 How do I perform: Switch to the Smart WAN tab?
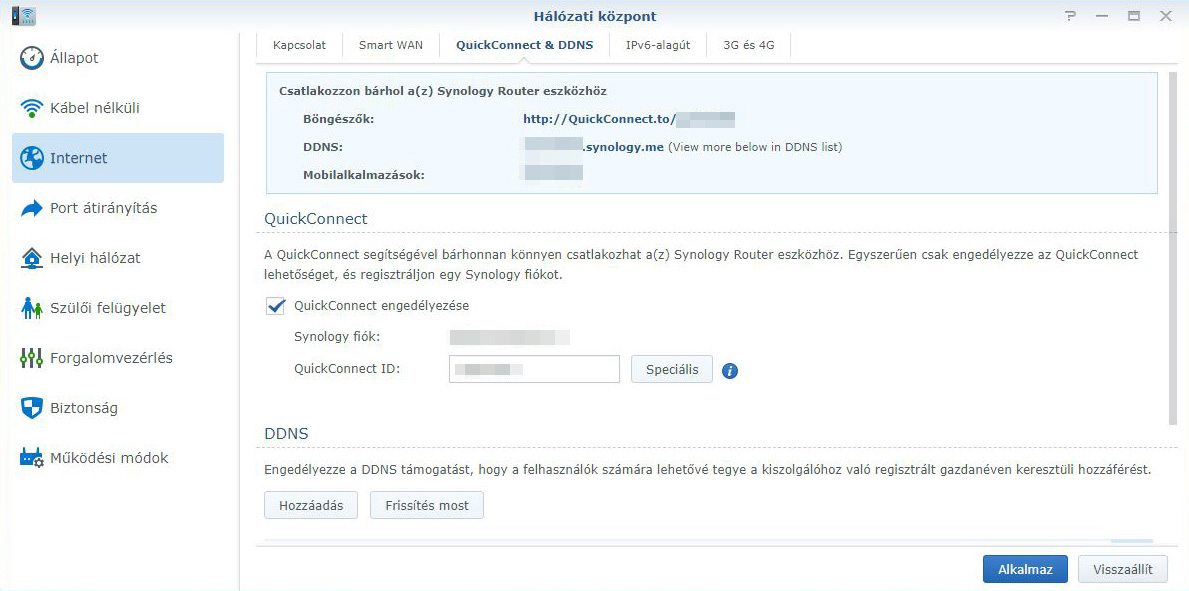pyautogui.click(x=391, y=45)
